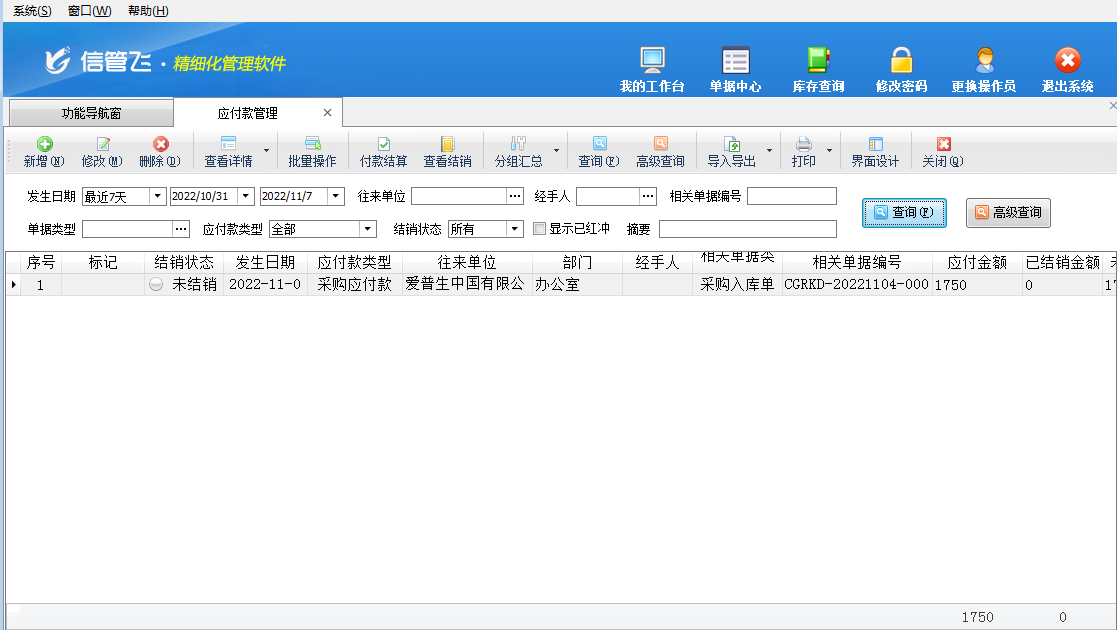Image resolution: width=1117 pixels, height=630 pixels.
Task: Click the blue 查询 search button
Action: [x=904, y=212]
